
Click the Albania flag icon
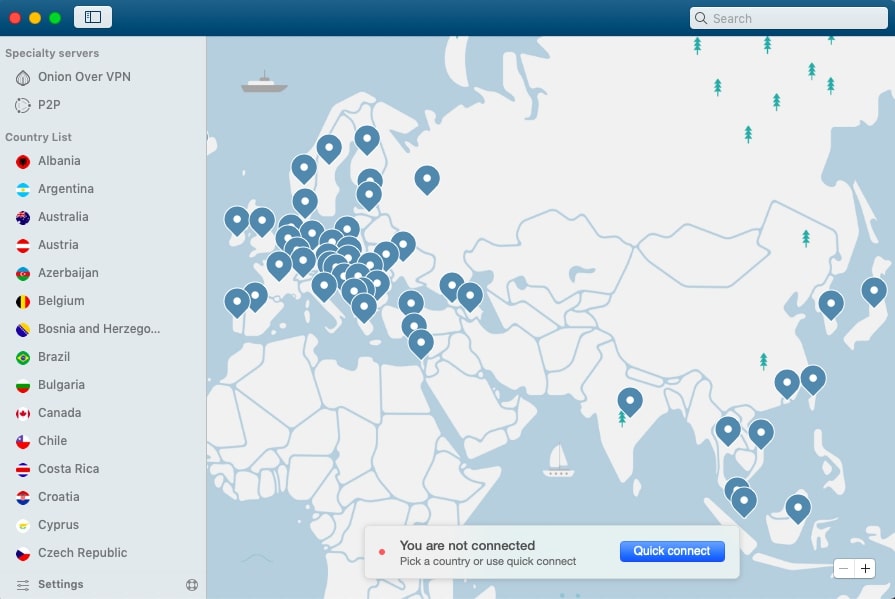point(23,162)
